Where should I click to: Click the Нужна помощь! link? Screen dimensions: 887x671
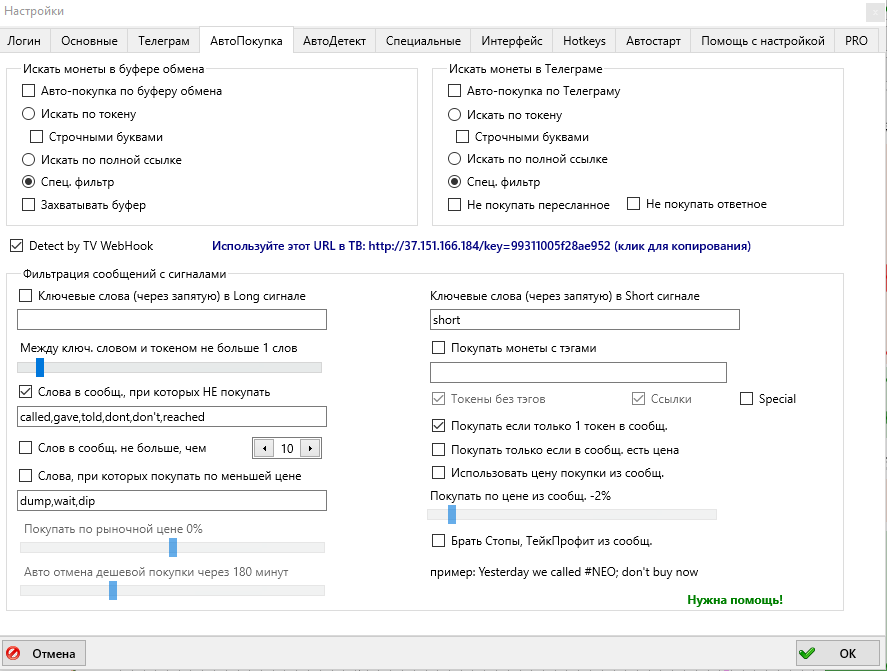click(734, 600)
